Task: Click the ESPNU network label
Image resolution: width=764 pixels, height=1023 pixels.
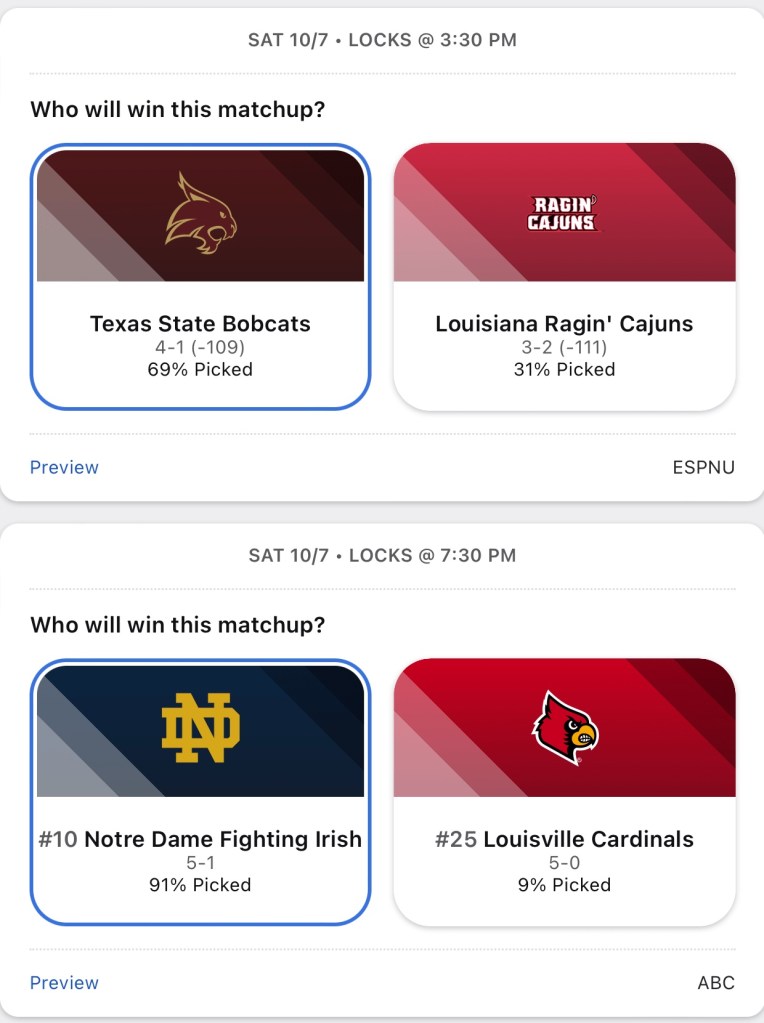Action: [703, 467]
